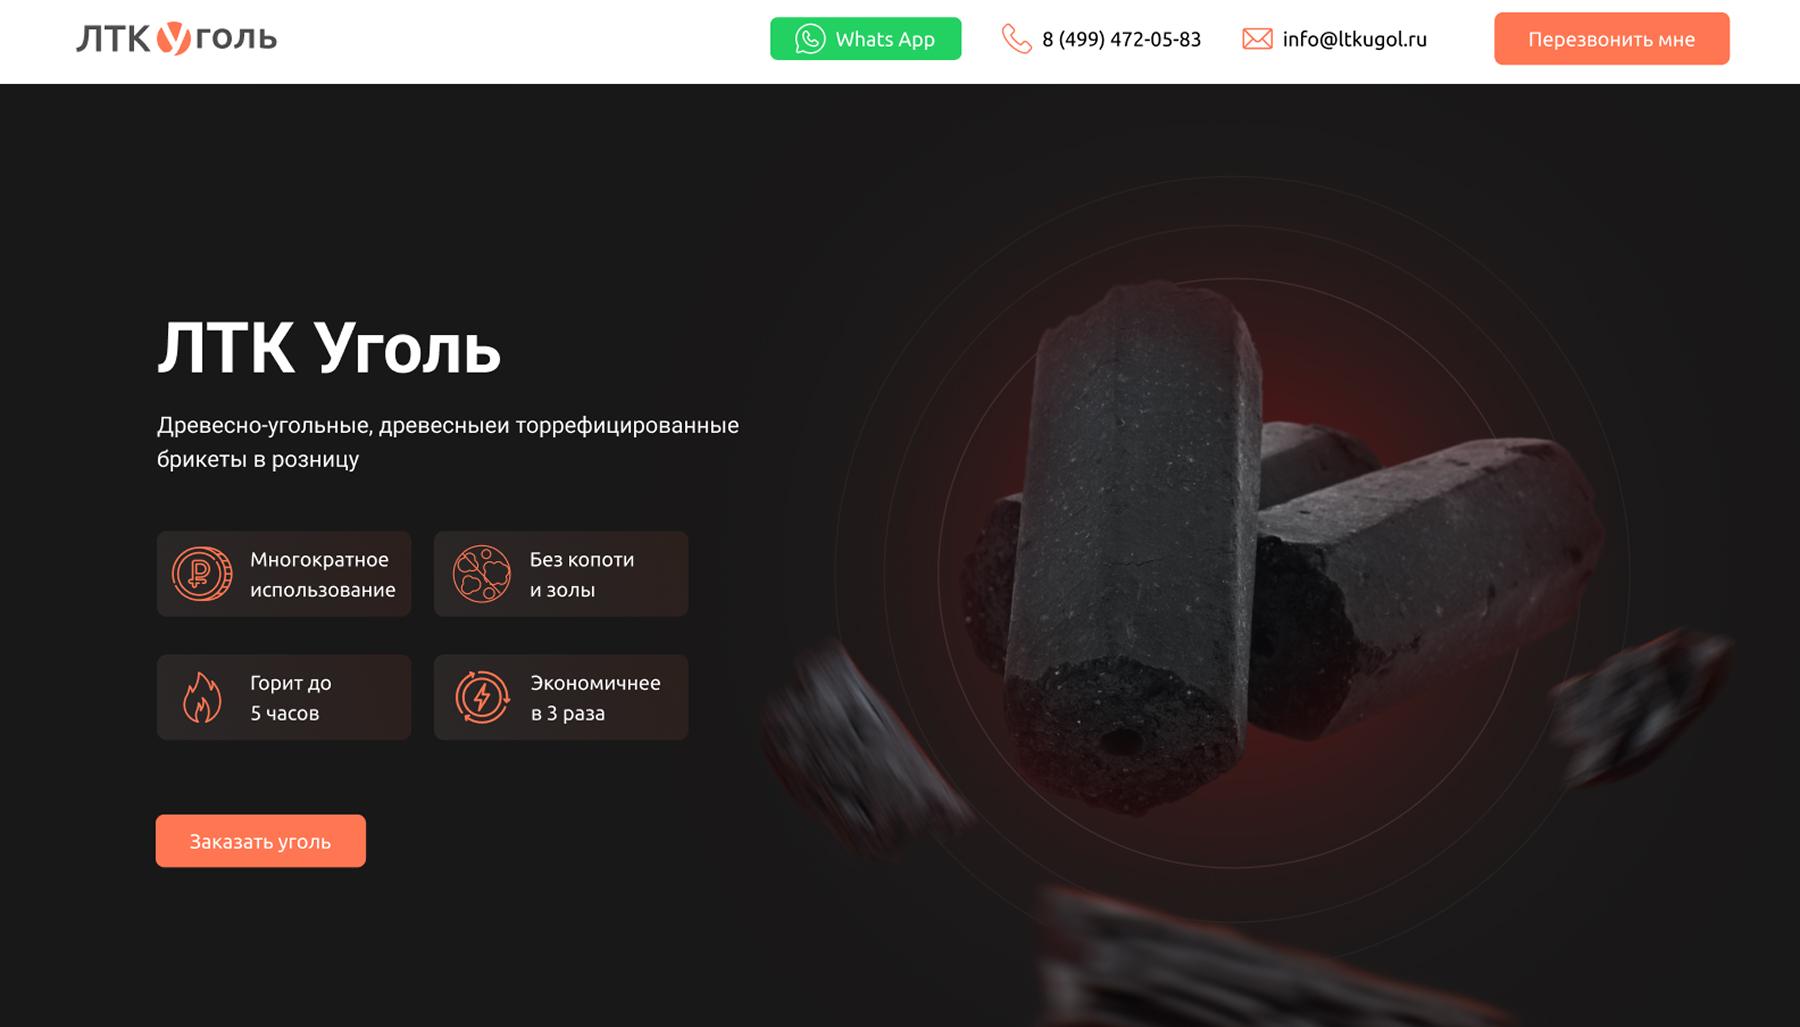
Task: Open the Whats App chat button
Action: tap(866, 39)
